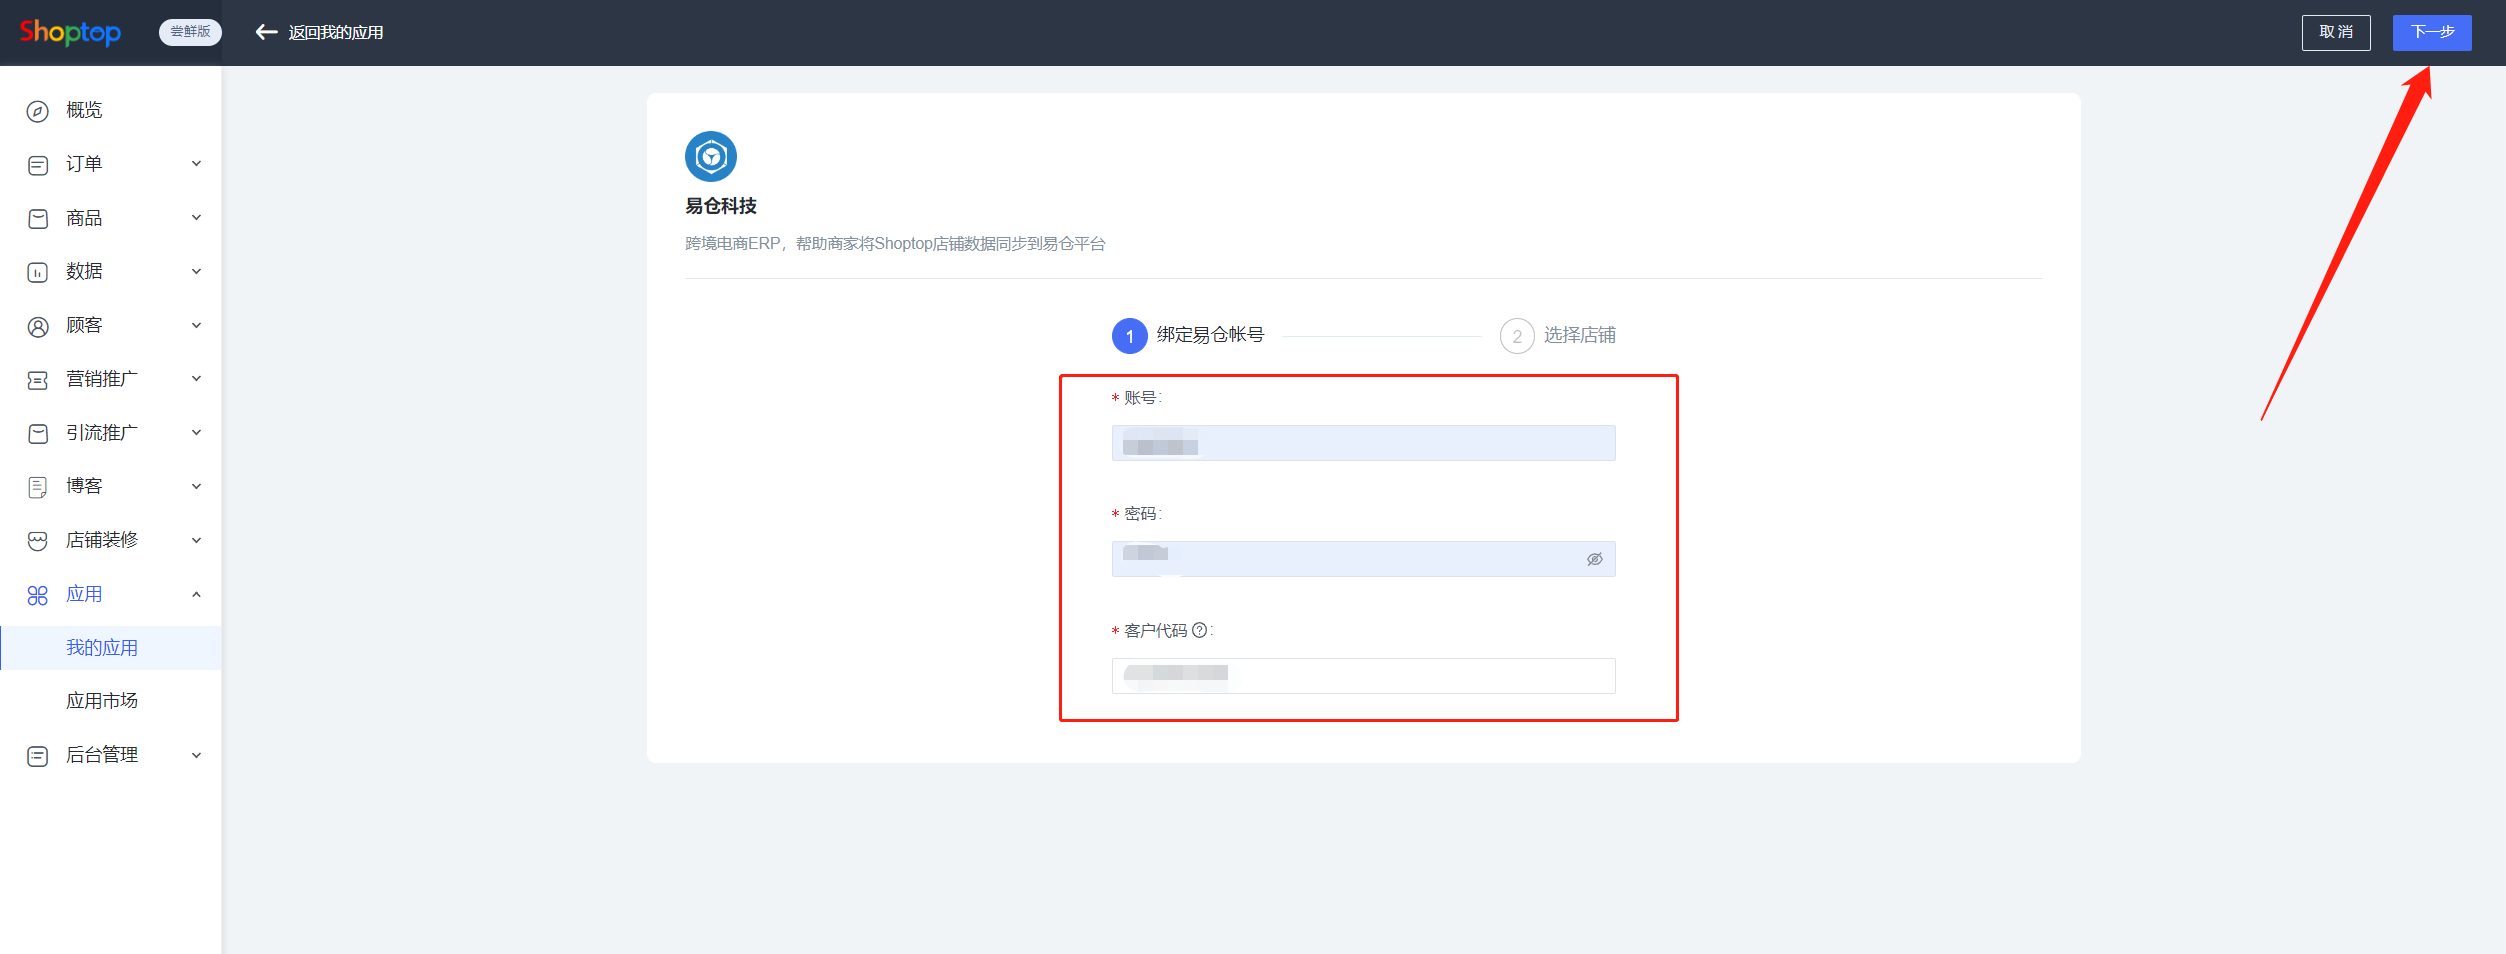Click the 引流推广 icon
This screenshot has width=2506, height=954.
click(x=38, y=433)
